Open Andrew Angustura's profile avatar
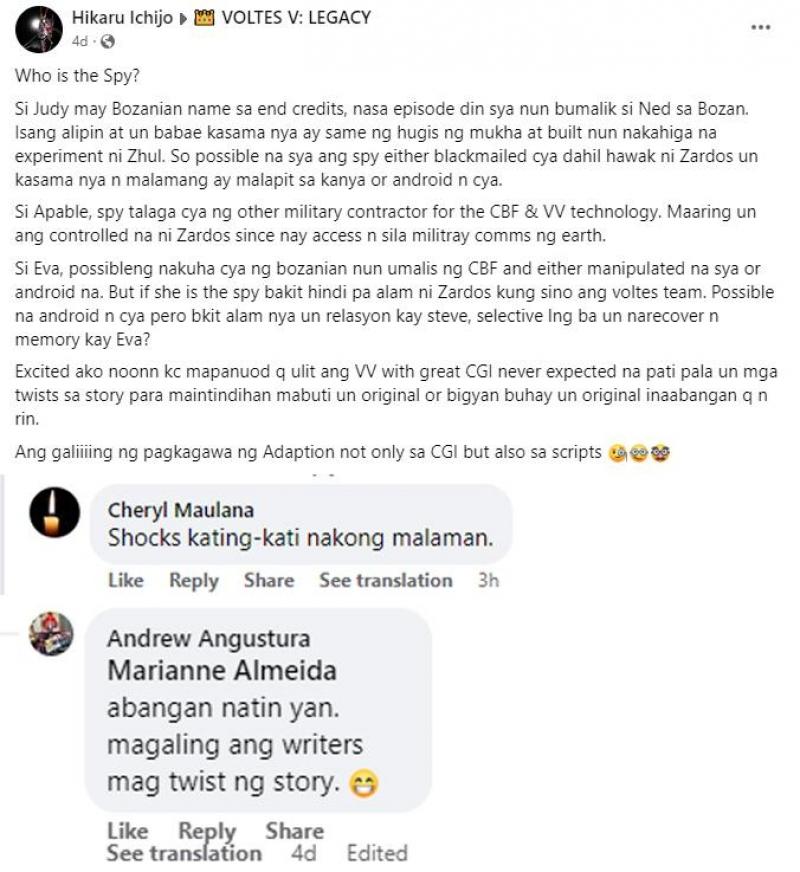800x872 pixels. (x=51, y=634)
